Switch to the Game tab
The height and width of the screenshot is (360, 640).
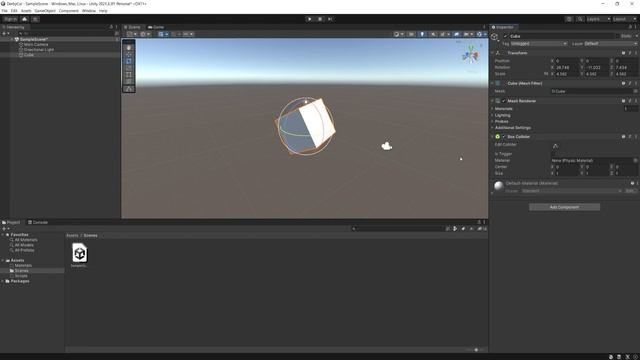[156, 27]
